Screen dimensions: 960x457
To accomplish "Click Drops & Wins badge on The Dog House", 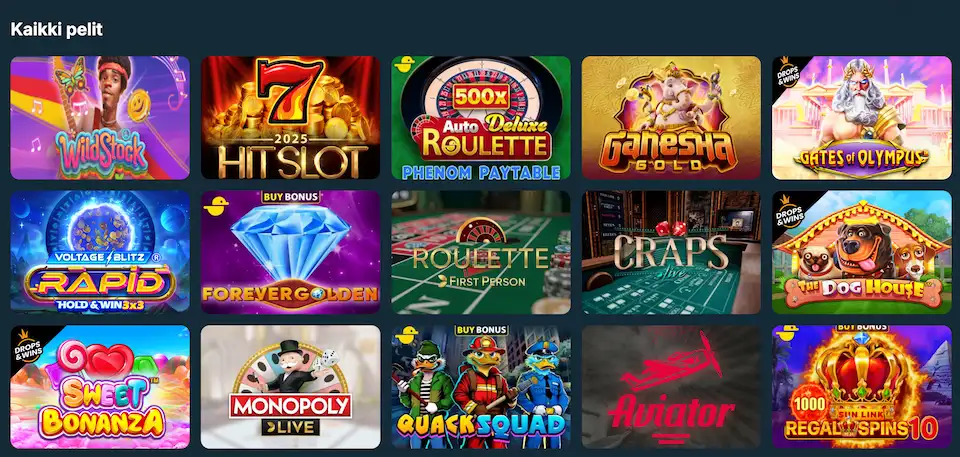I will pos(790,208).
